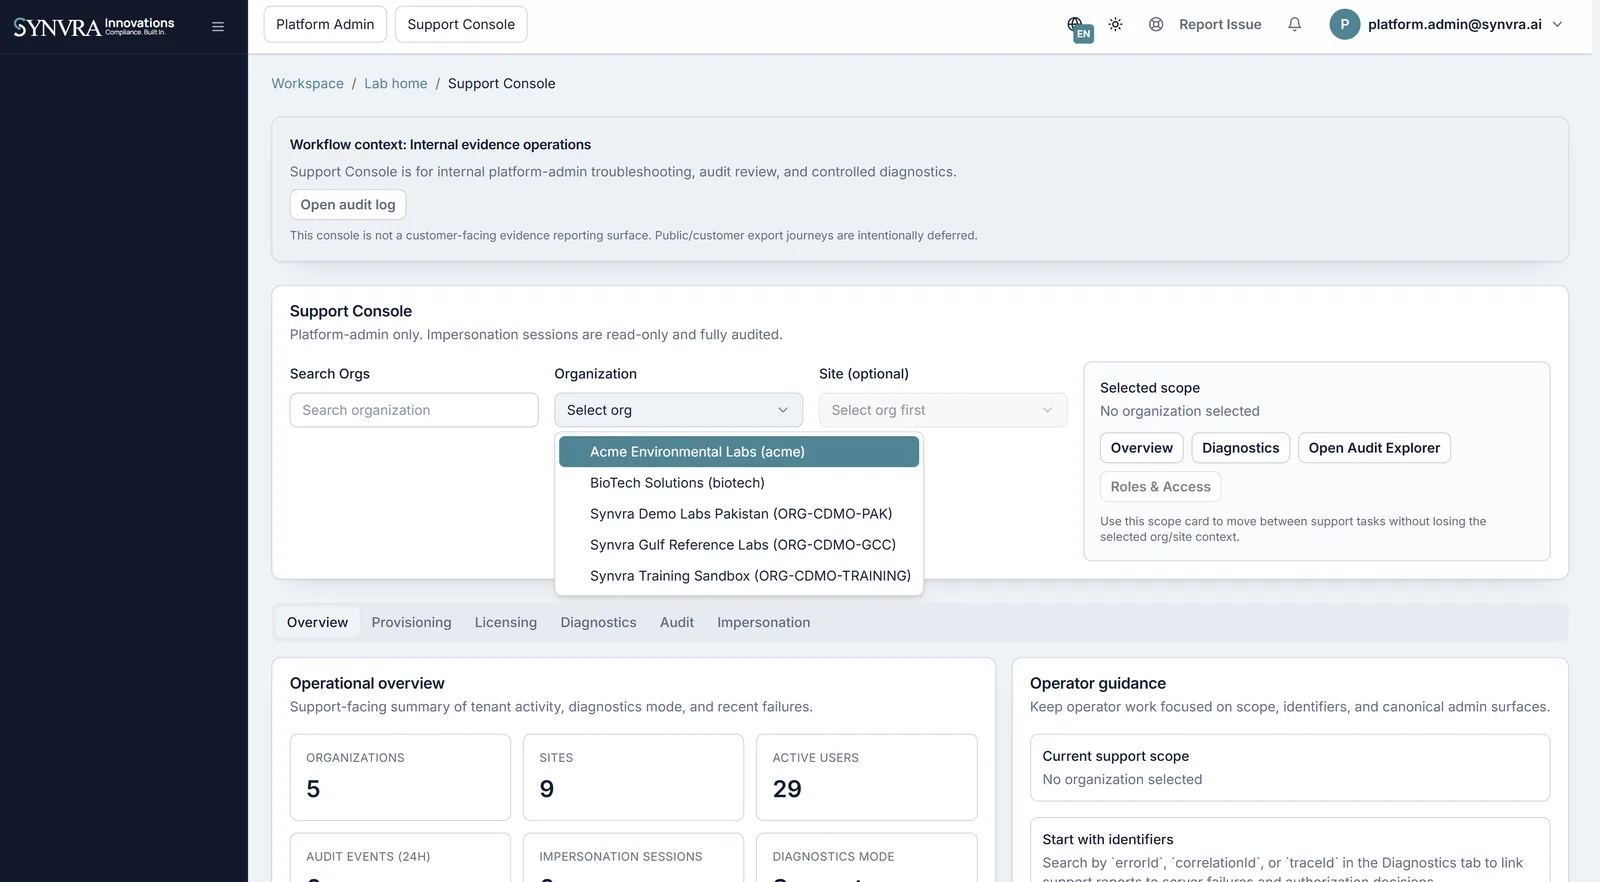Image resolution: width=1600 pixels, height=882 pixels.
Task: Switch to the Diagnostics tab
Action: pyautogui.click(x=598, y=622)
